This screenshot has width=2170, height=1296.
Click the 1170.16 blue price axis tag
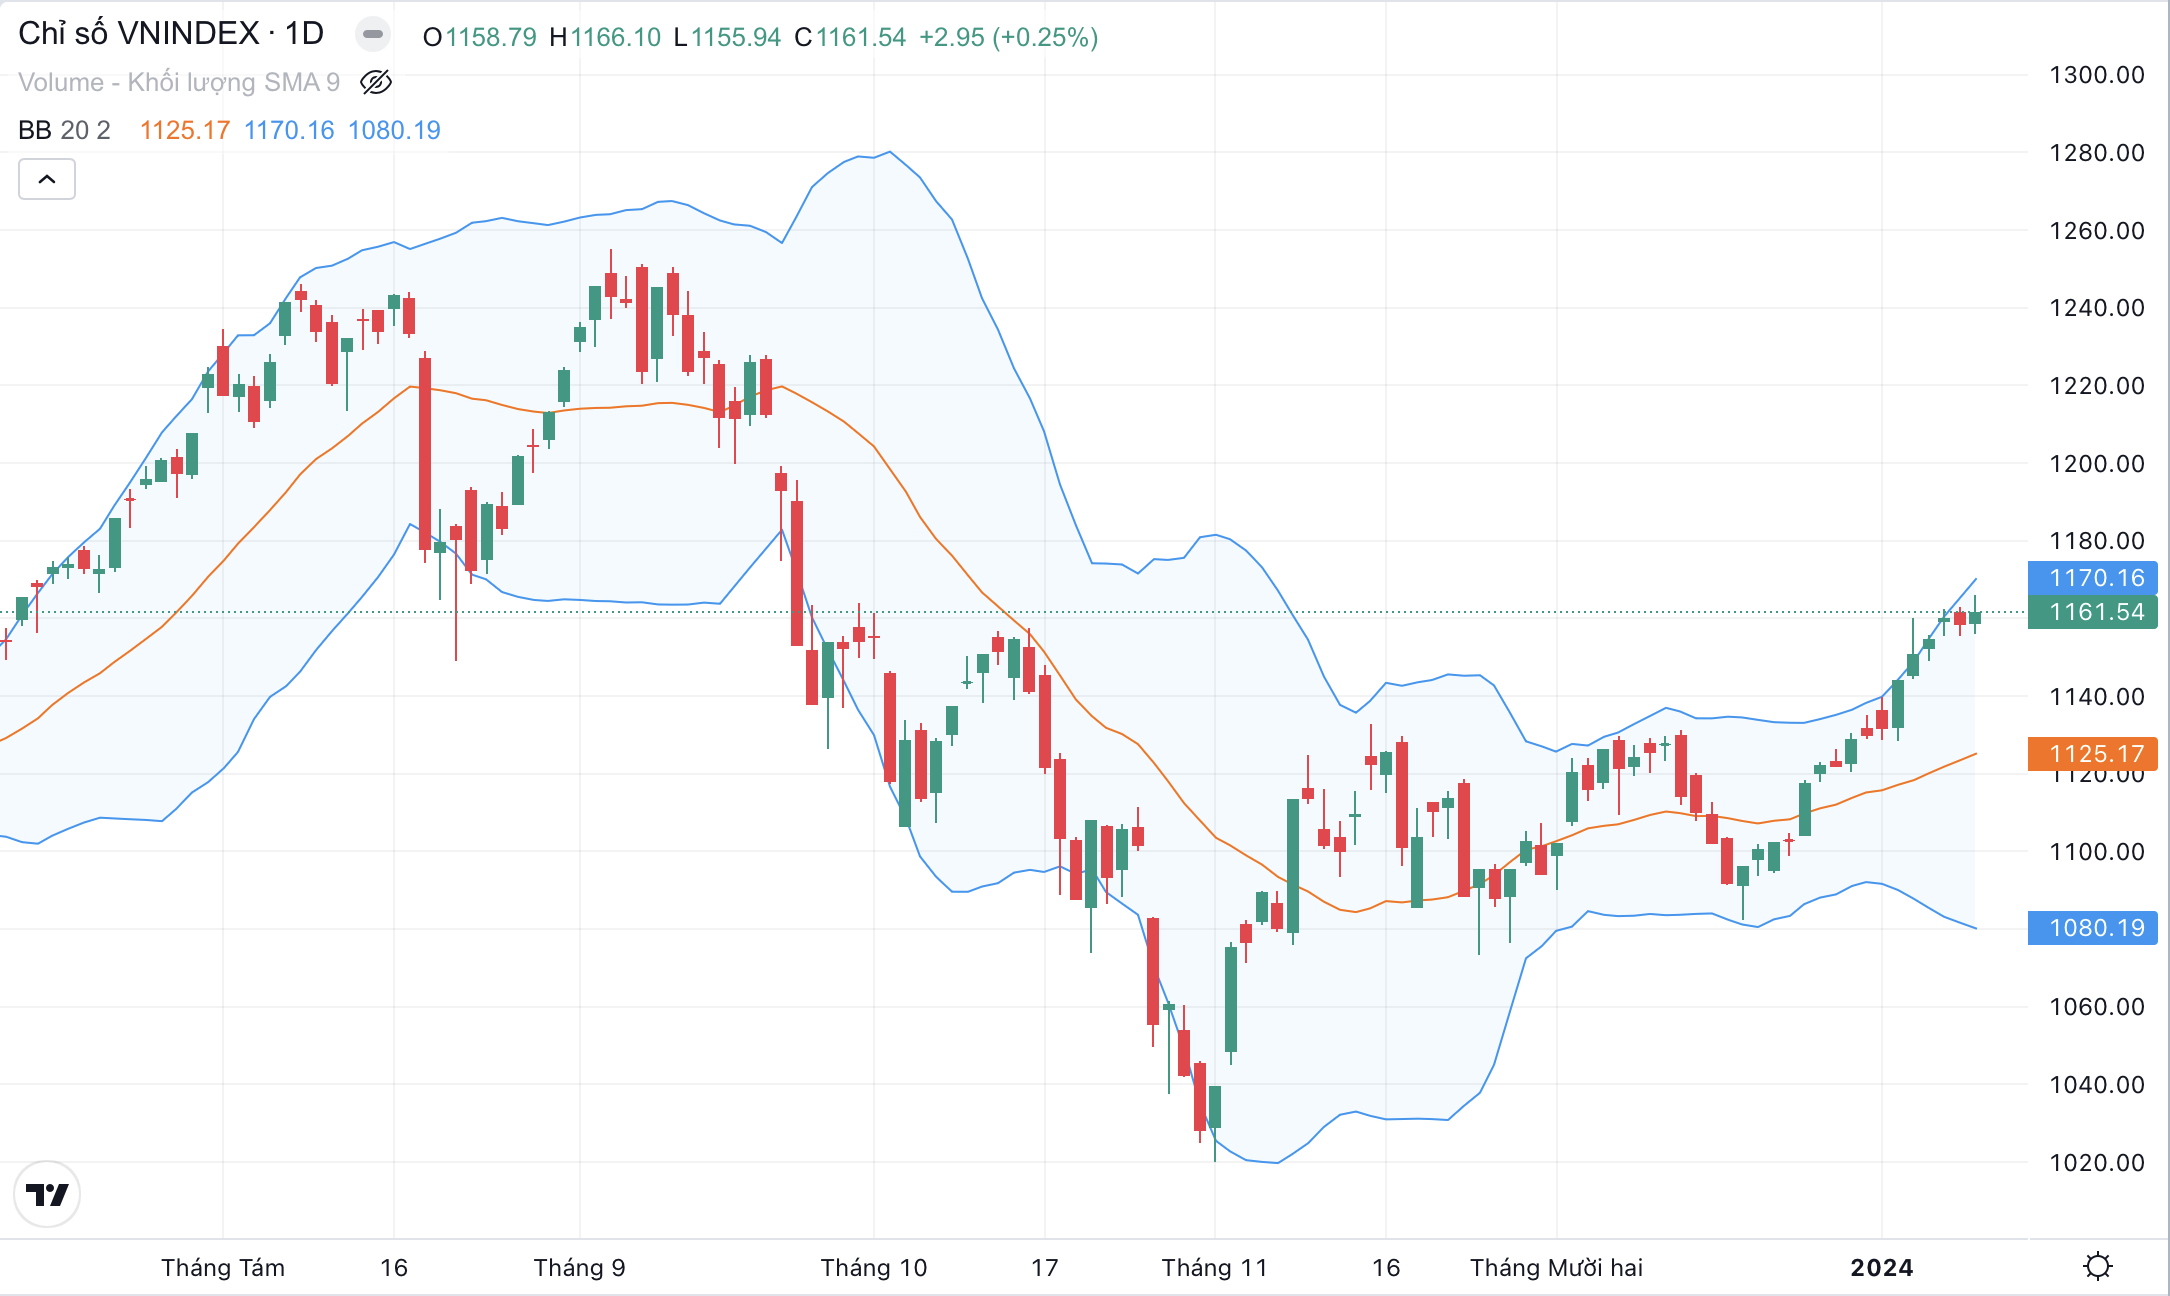tap(2093, 578)
